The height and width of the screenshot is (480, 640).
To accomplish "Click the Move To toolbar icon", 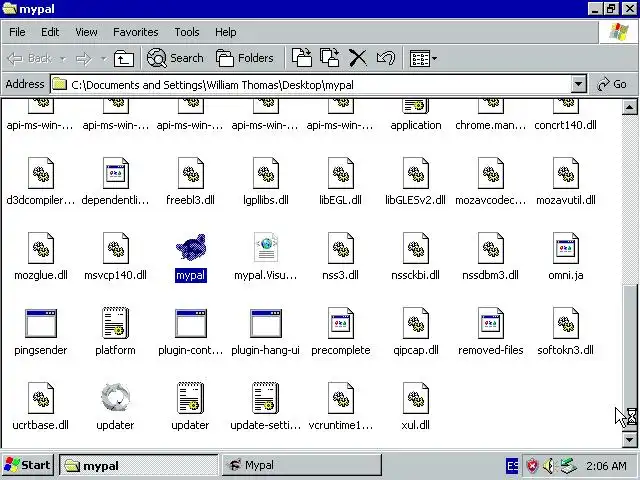I will (302, 58).
